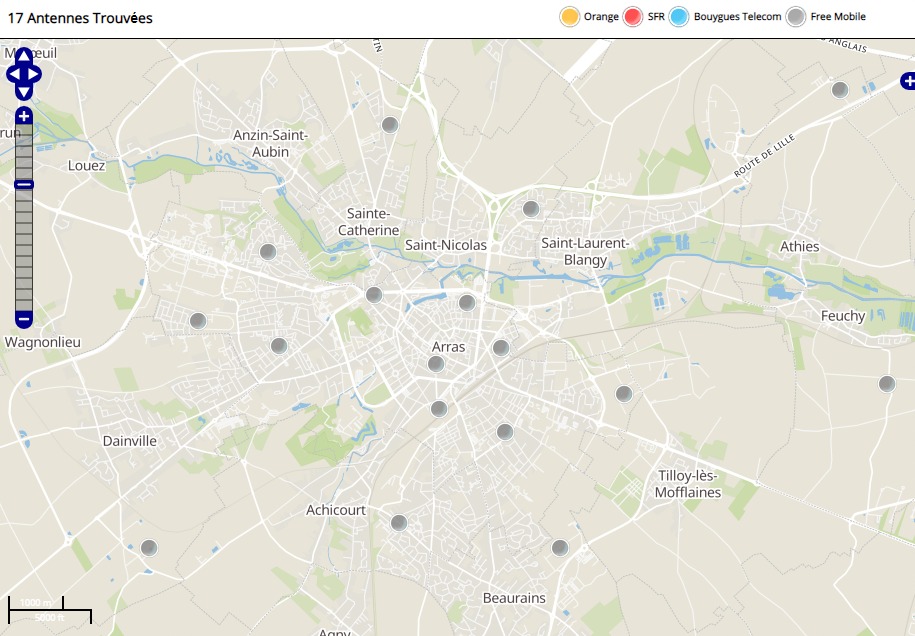The height and width of the screenshot is (636, 915).
Task: Select the antenna marker south of Dainville
Action: (x=149, y=548)
